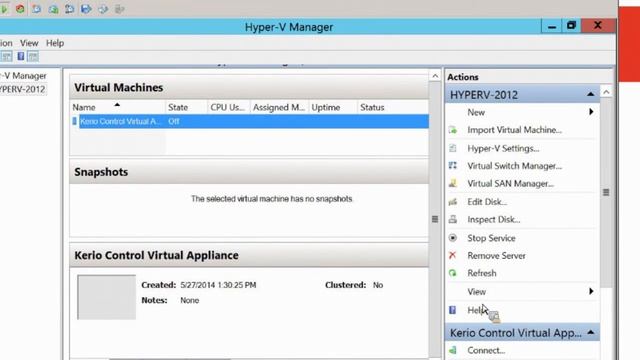Open Hyper-V Settings
This screenshot has width=640, height=360.
point(503,148)
